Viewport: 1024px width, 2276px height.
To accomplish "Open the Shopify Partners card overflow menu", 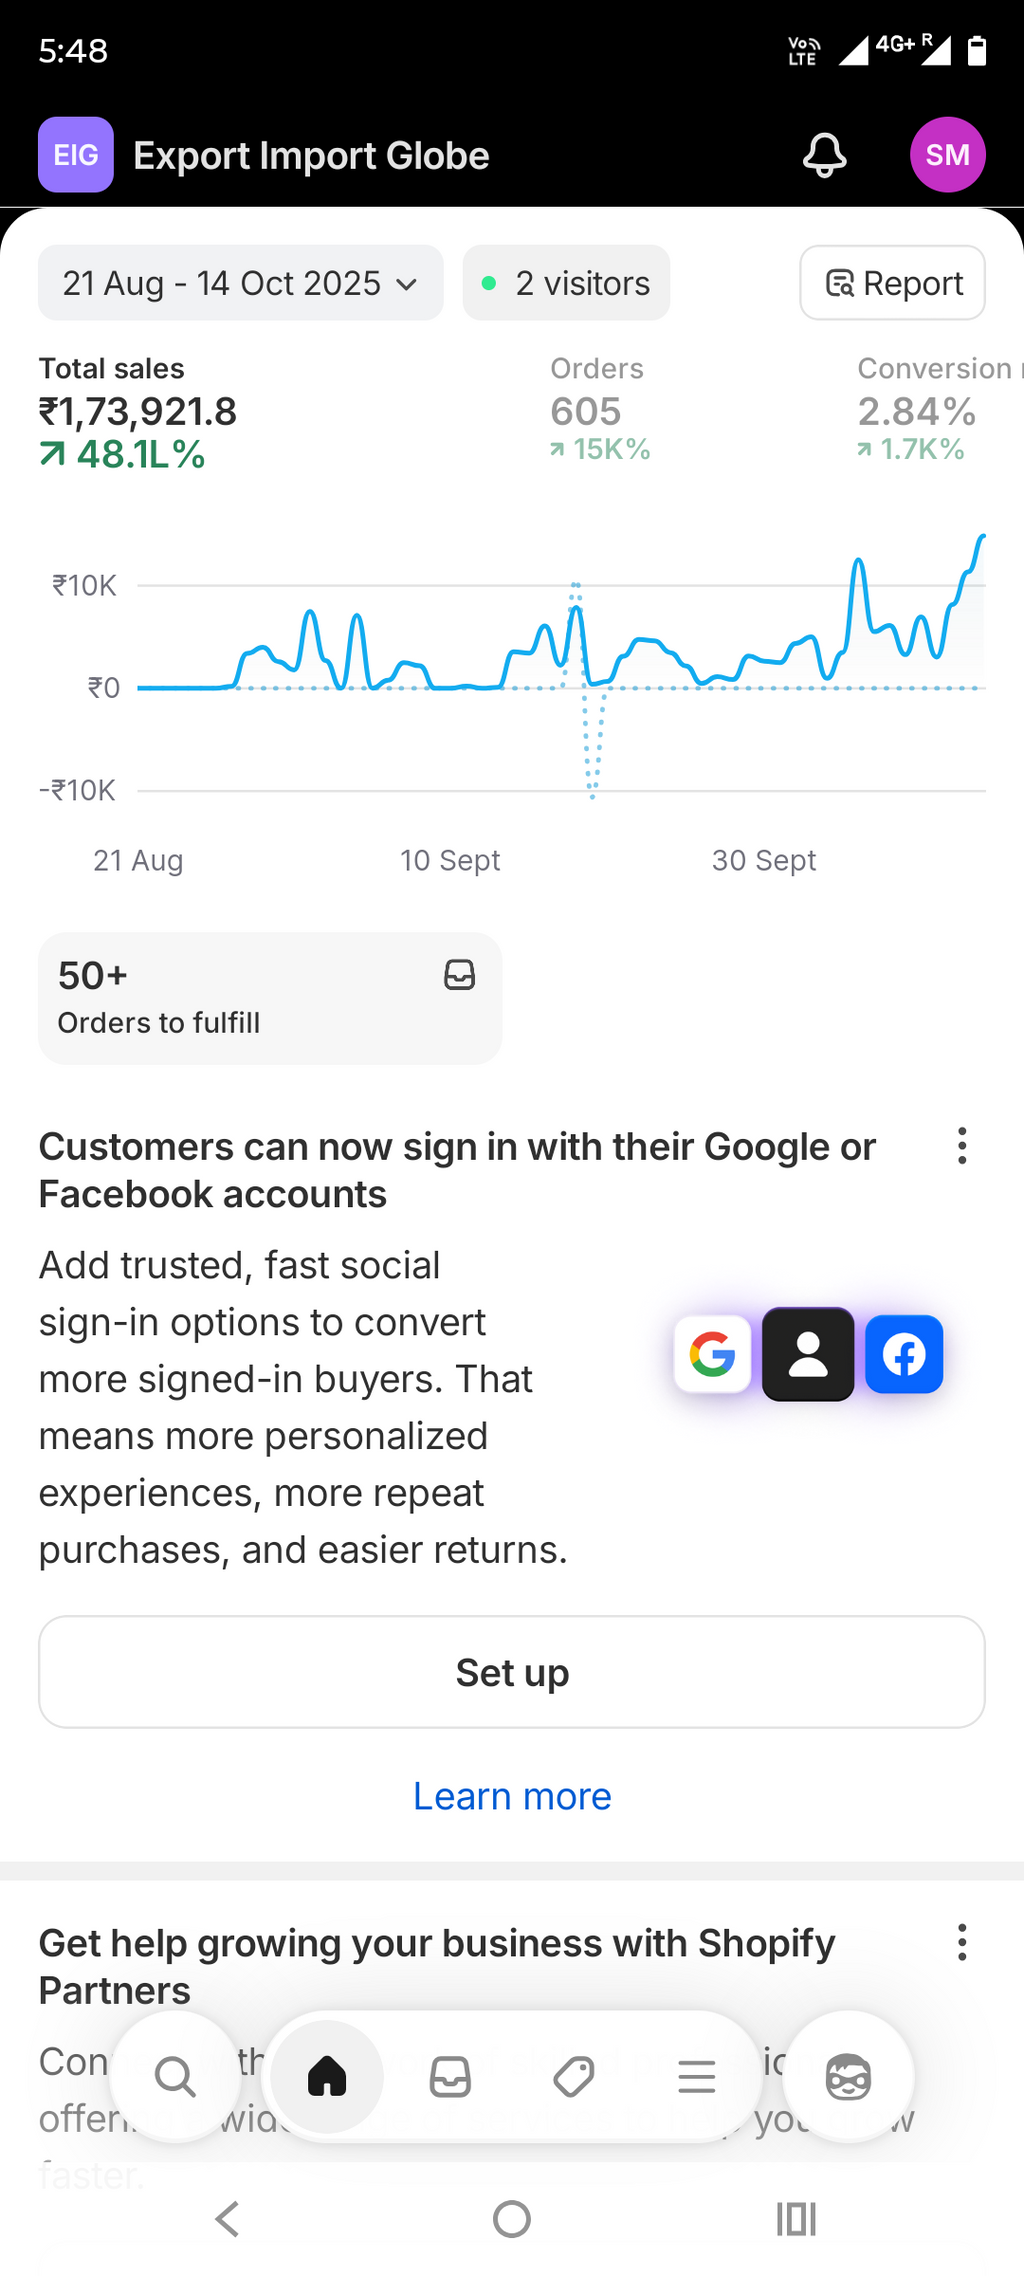I will (961, 1941).
